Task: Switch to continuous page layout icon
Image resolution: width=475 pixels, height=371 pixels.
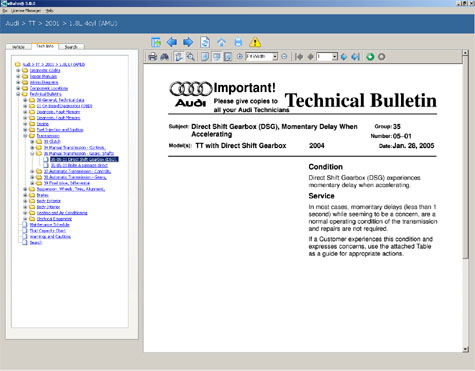Action: click(x=217, y=57)
